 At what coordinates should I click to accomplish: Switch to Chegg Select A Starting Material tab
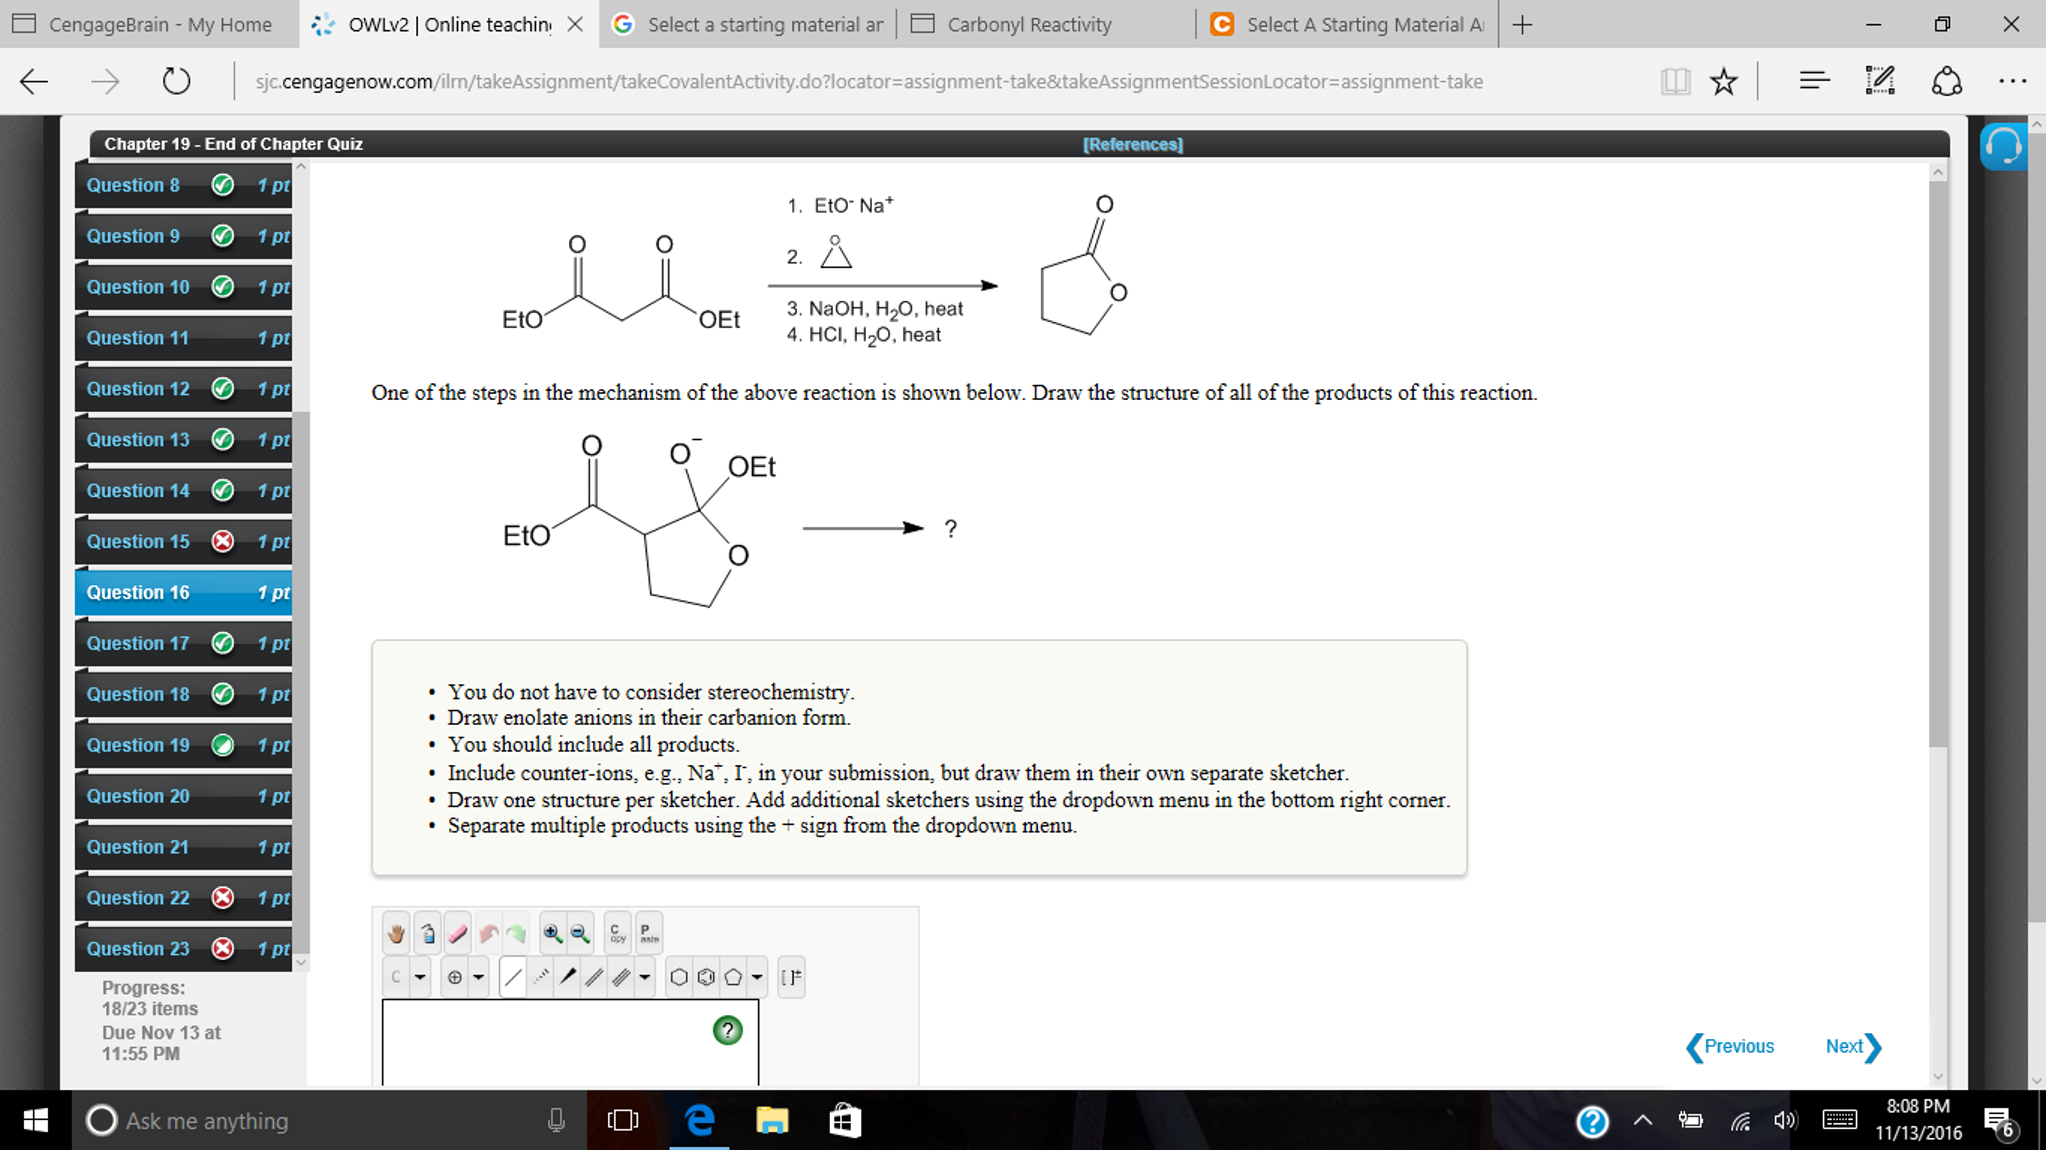1347,24
